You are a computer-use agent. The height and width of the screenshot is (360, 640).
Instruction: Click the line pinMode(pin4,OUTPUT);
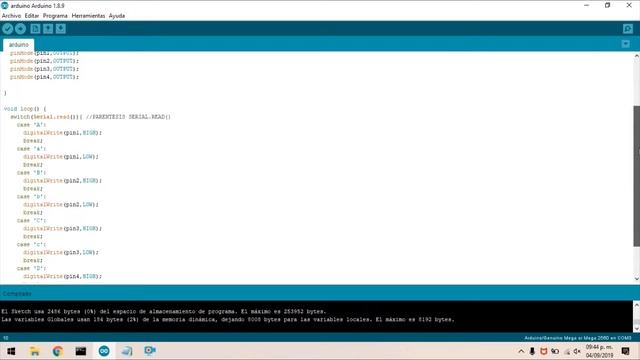(x=44, y=77)
